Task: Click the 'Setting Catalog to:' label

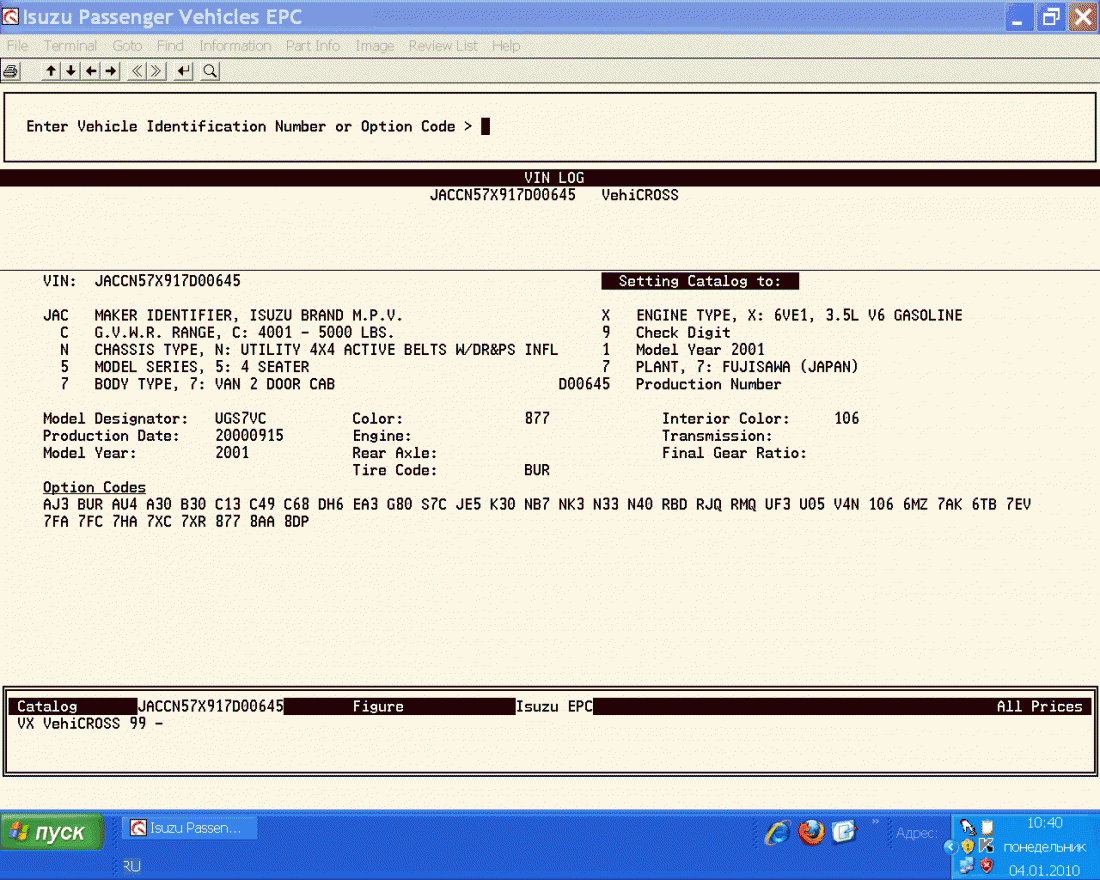Action: point(699,281)
